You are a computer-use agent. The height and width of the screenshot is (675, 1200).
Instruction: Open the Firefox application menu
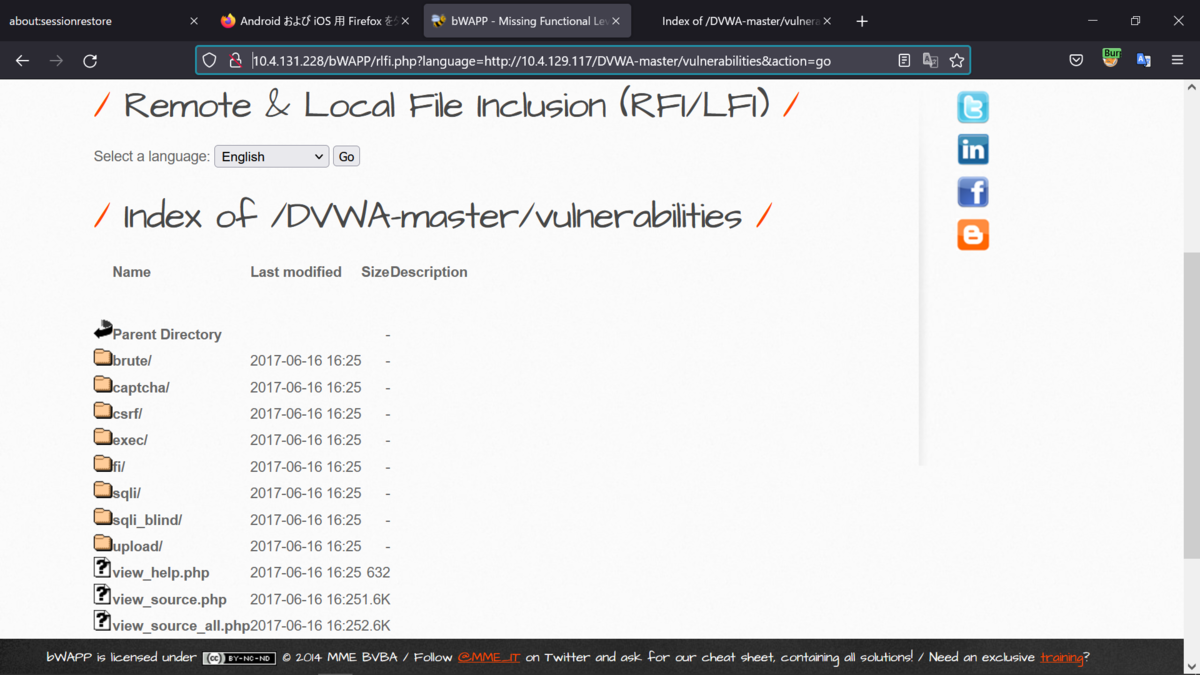click(x=1177, y=61)
